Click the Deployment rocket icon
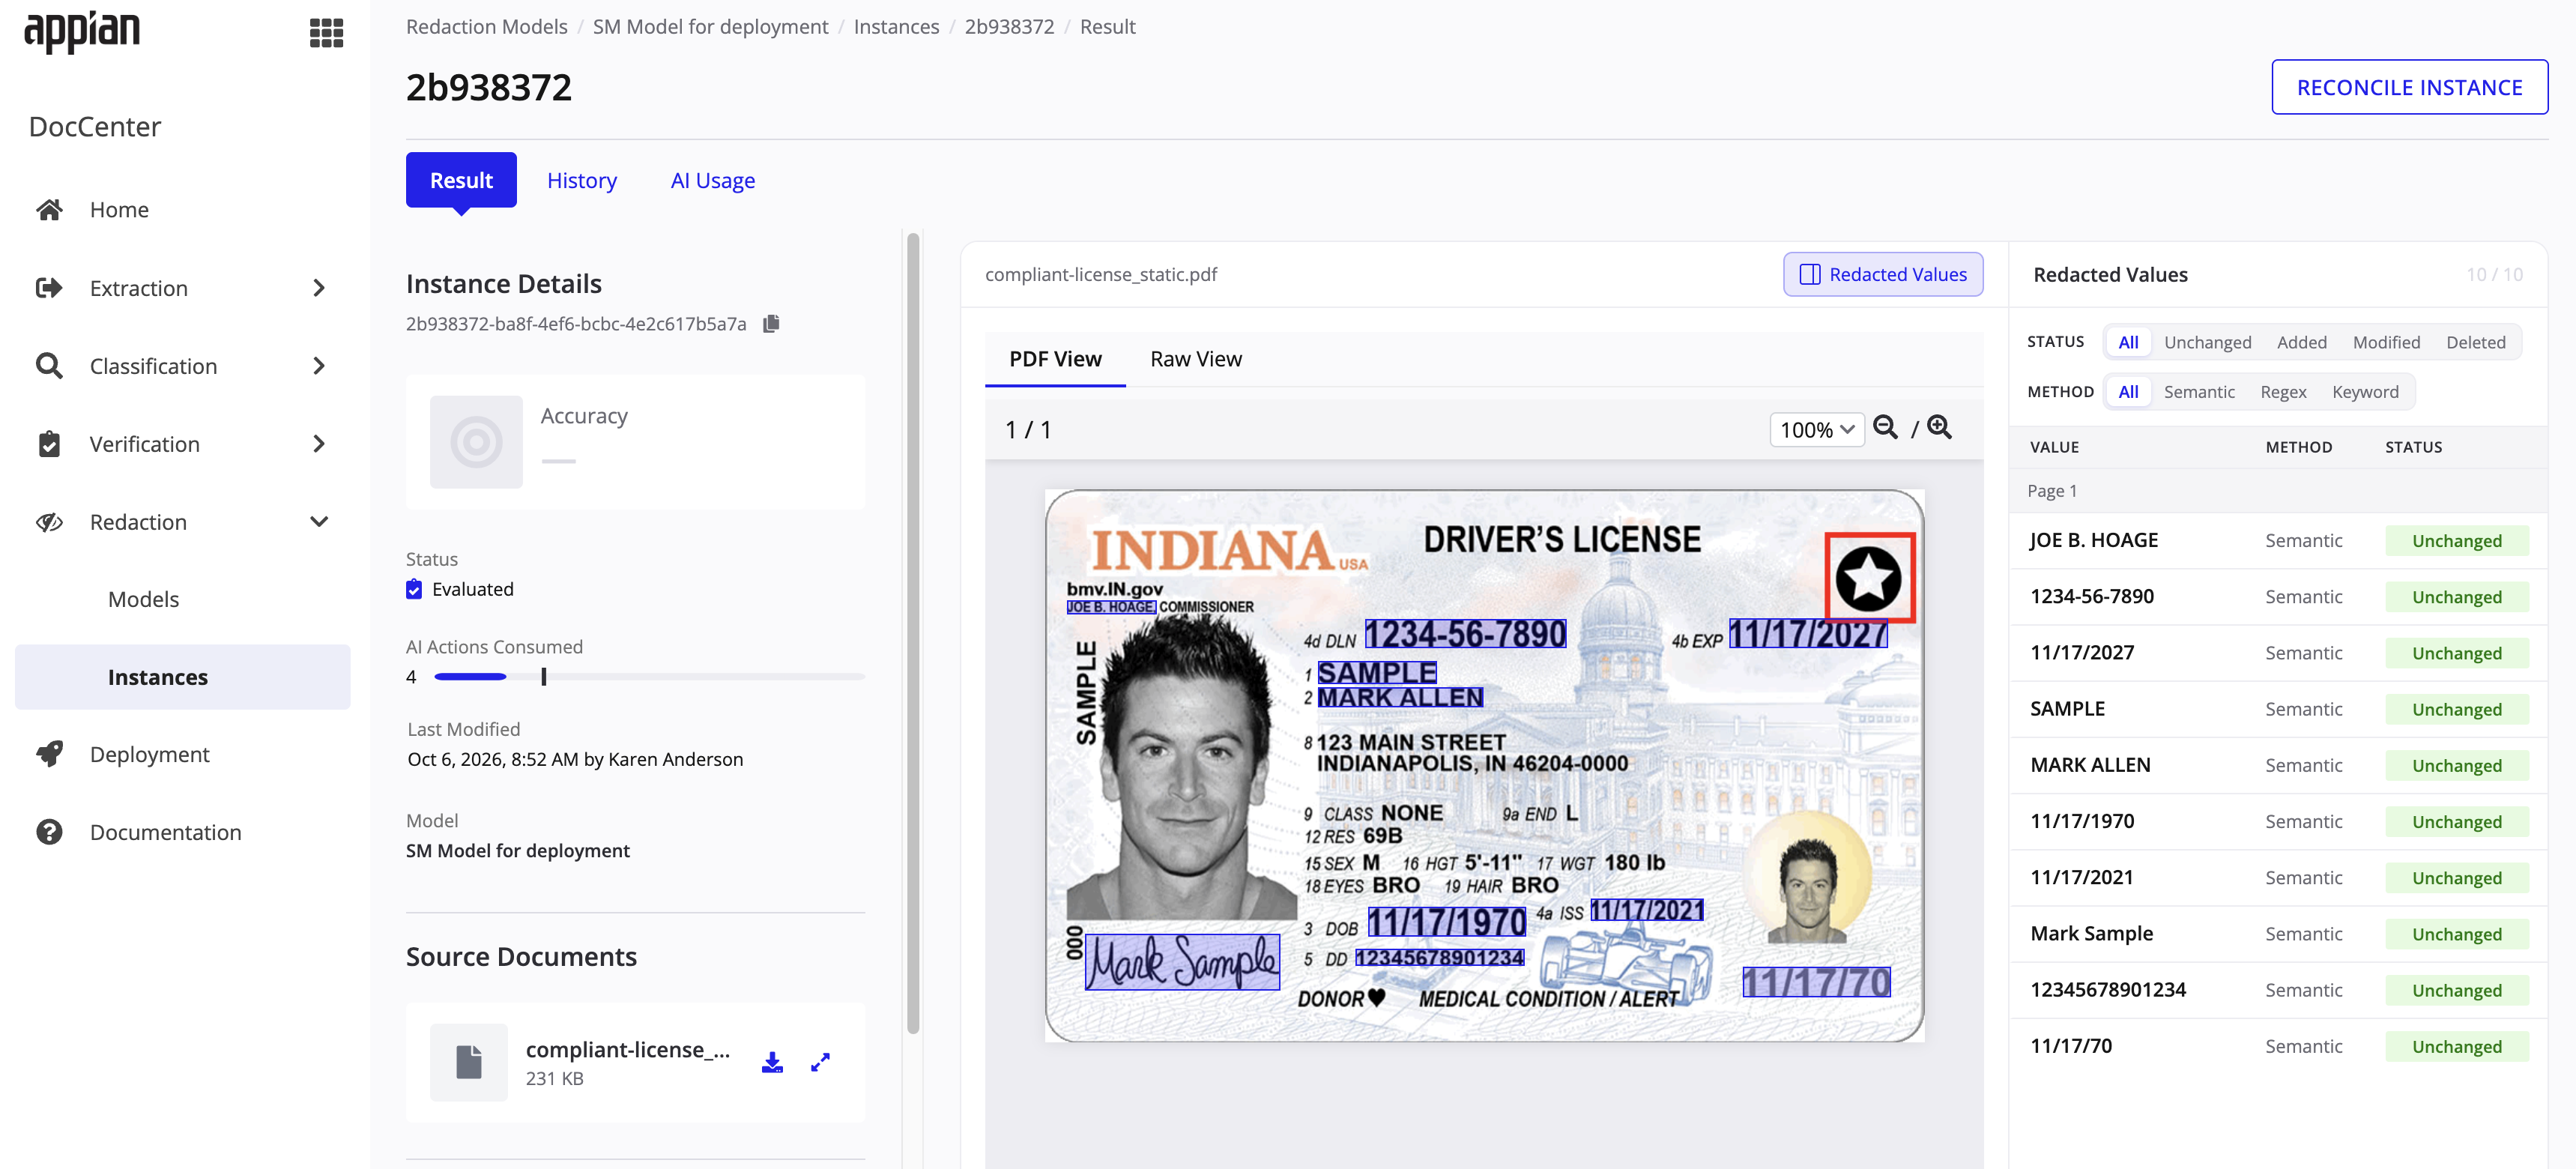The width and height of the screenshot is (2576, 1169). [x=49, y=754]
